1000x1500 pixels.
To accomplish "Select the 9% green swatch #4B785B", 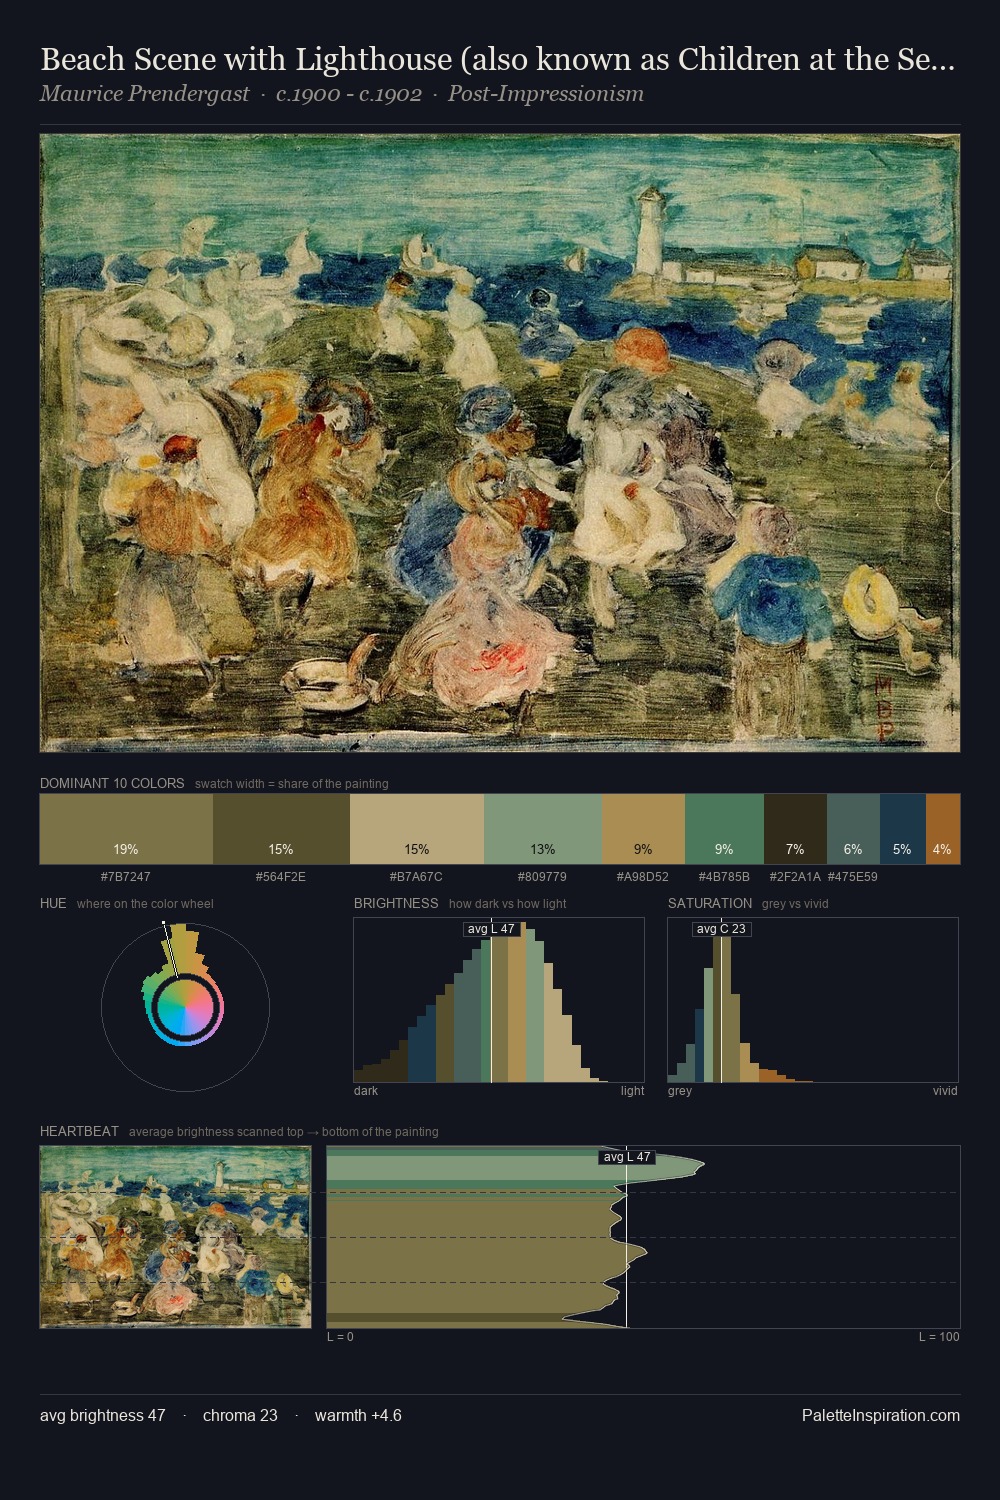I will 724,829.
